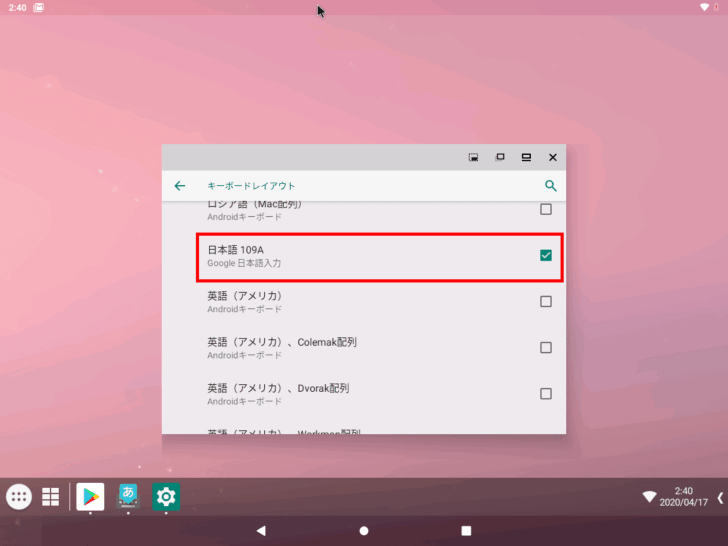Click restore-size window button on titlebar
728x546 pixels.
(500, 157)
